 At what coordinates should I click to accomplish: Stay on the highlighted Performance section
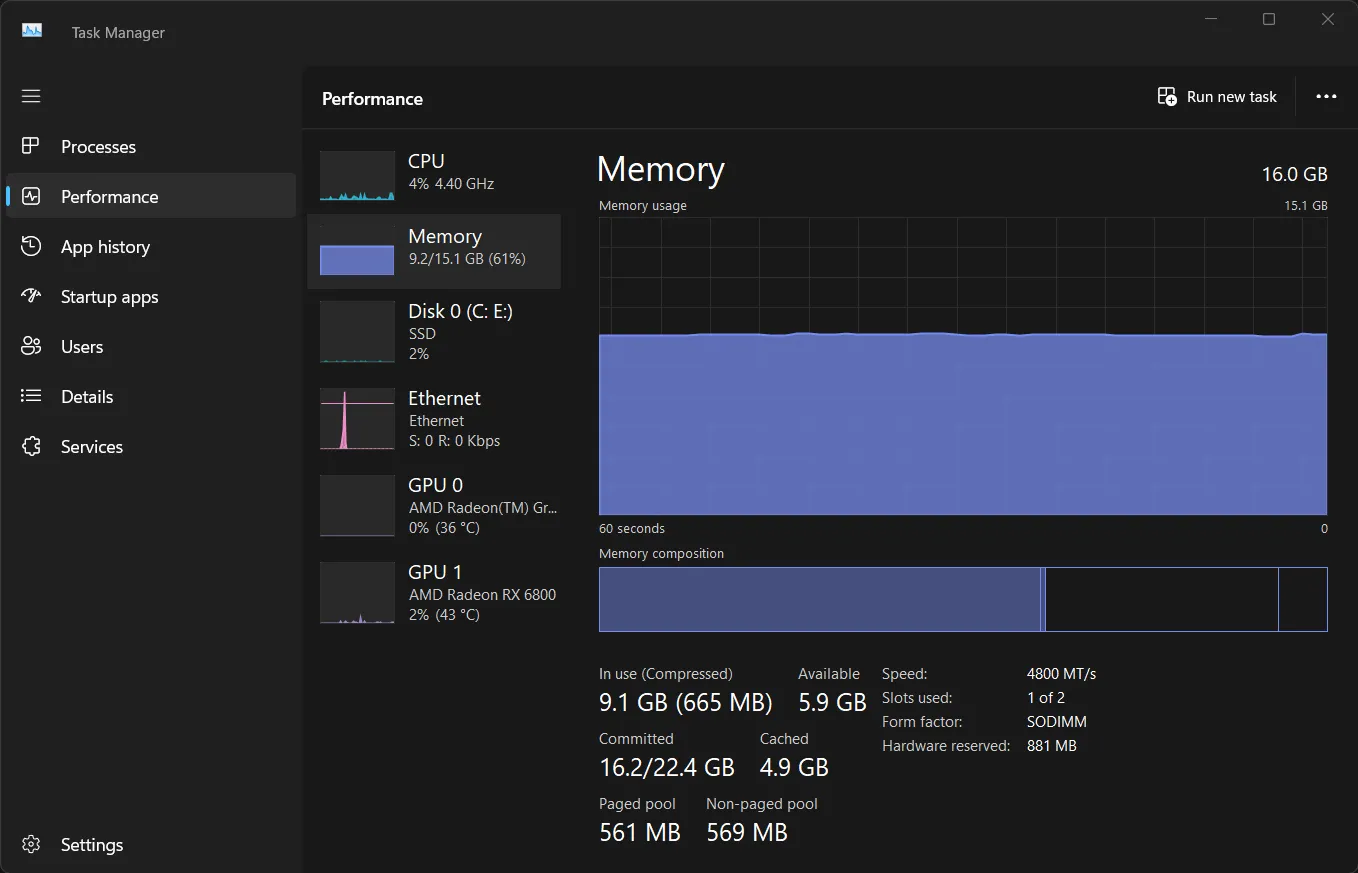[x=109, y=196]
